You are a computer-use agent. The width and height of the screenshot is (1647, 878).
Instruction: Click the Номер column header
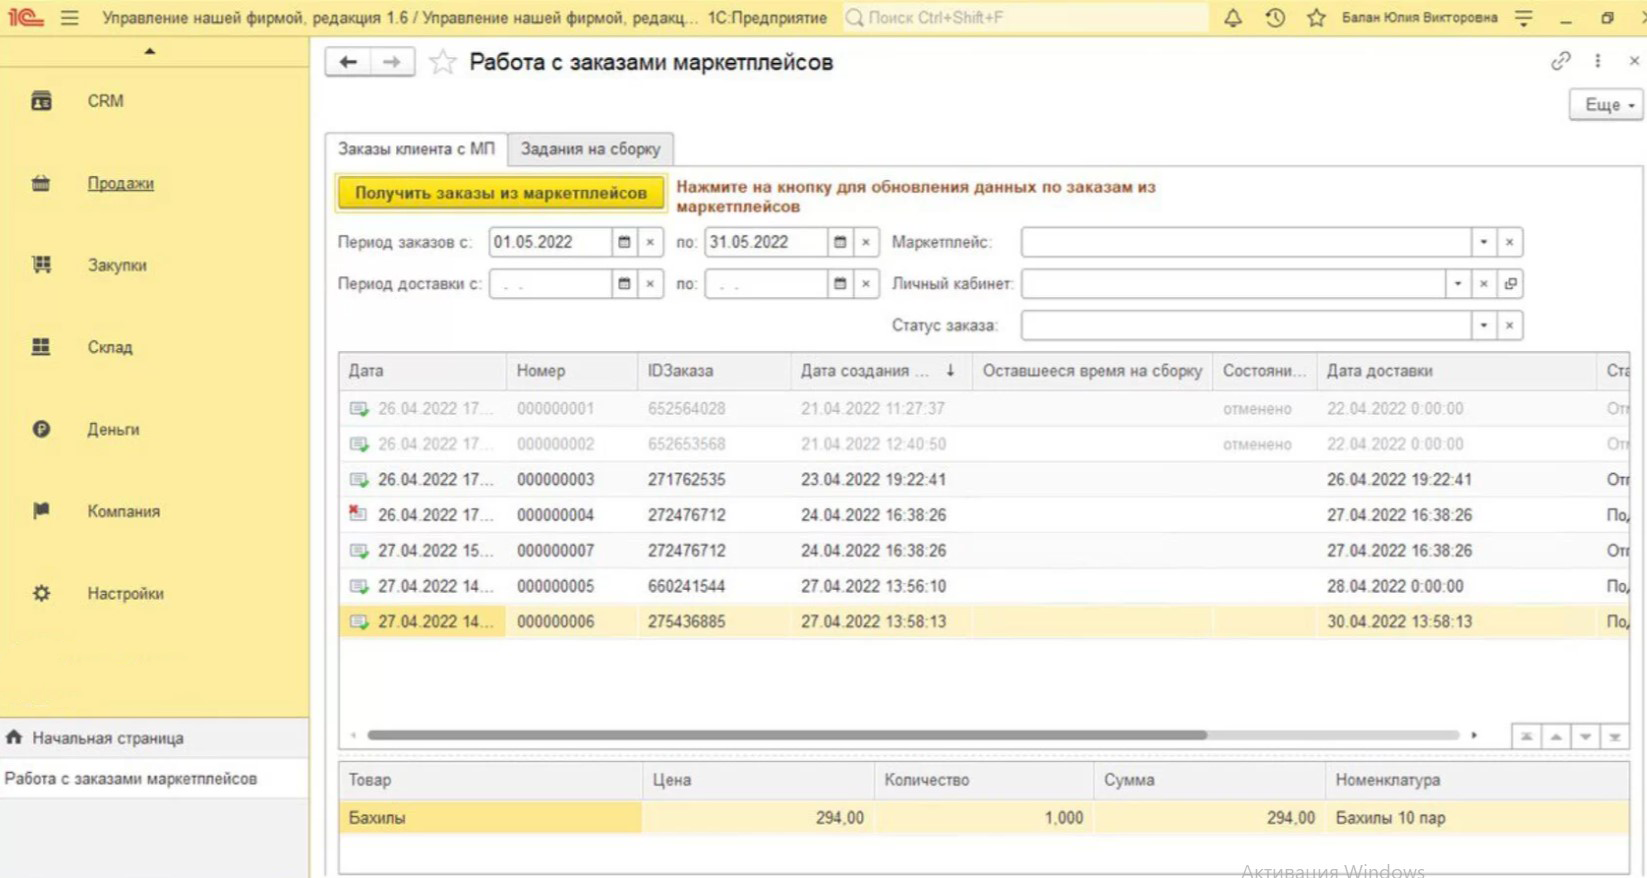(x=571, y=371)
